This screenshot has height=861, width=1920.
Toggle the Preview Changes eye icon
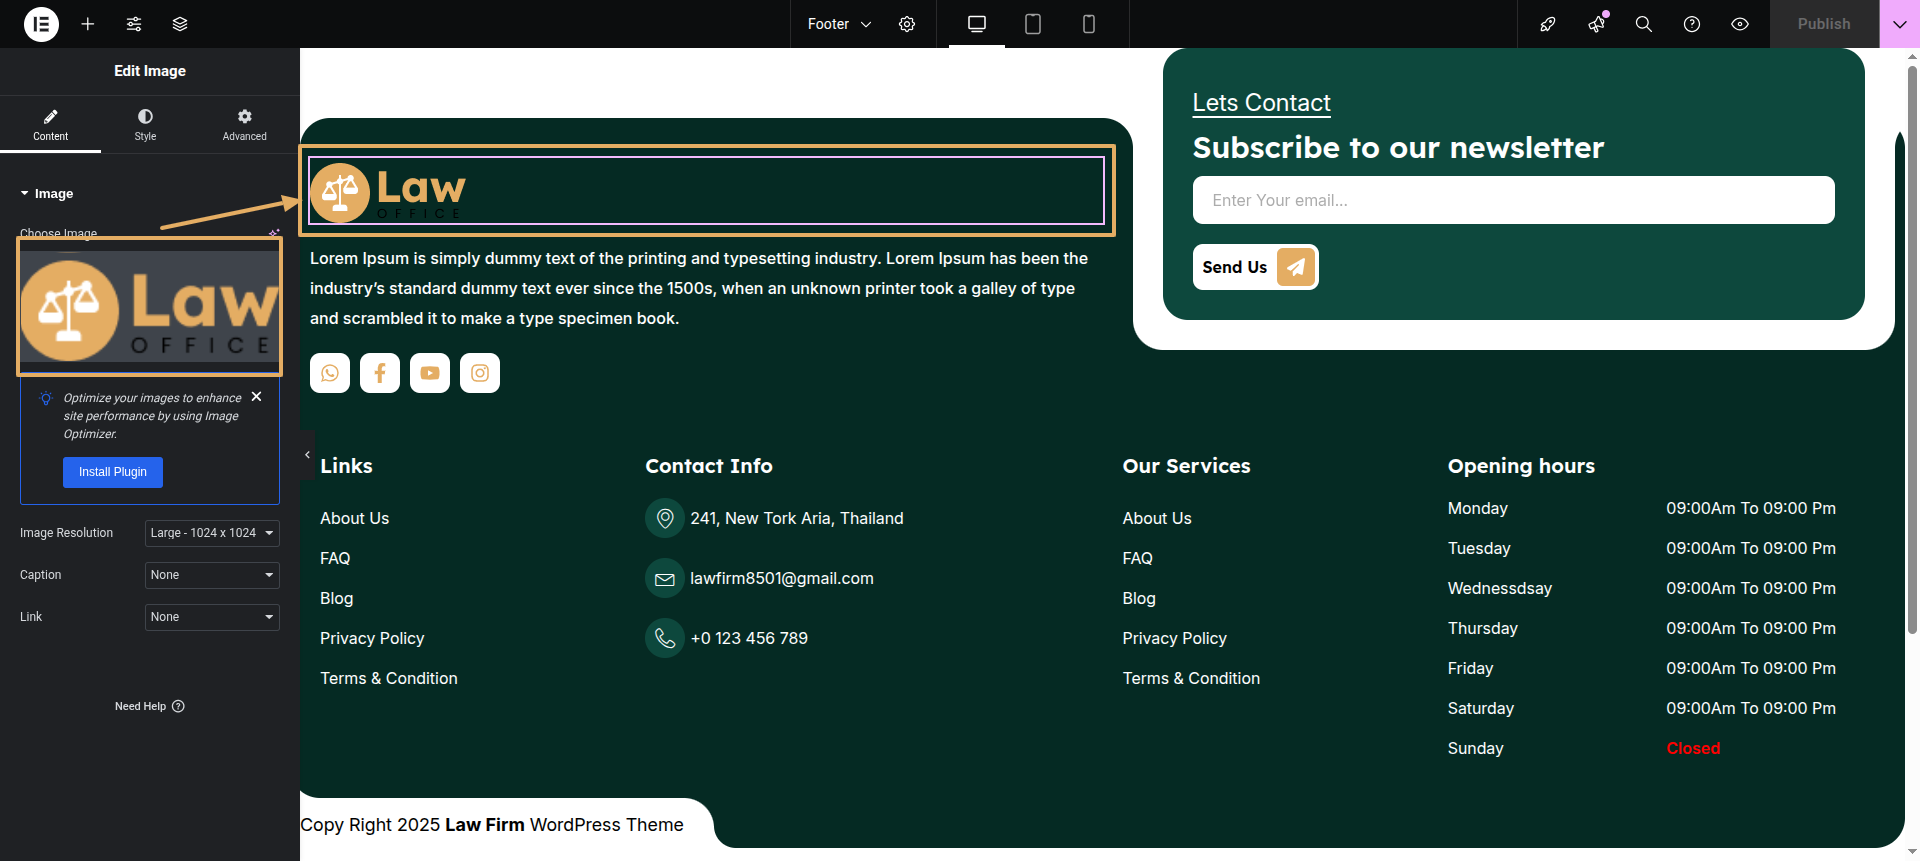point(1740,24)
